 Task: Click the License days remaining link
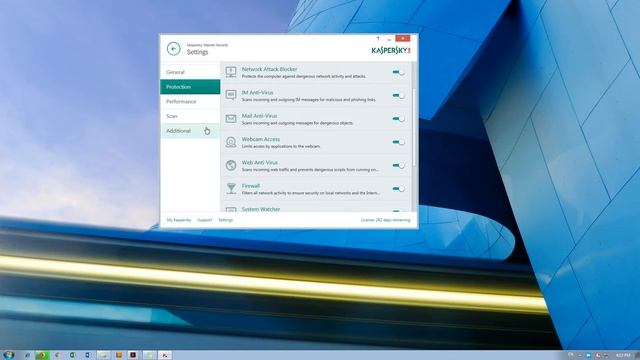(x=385, y=220)
